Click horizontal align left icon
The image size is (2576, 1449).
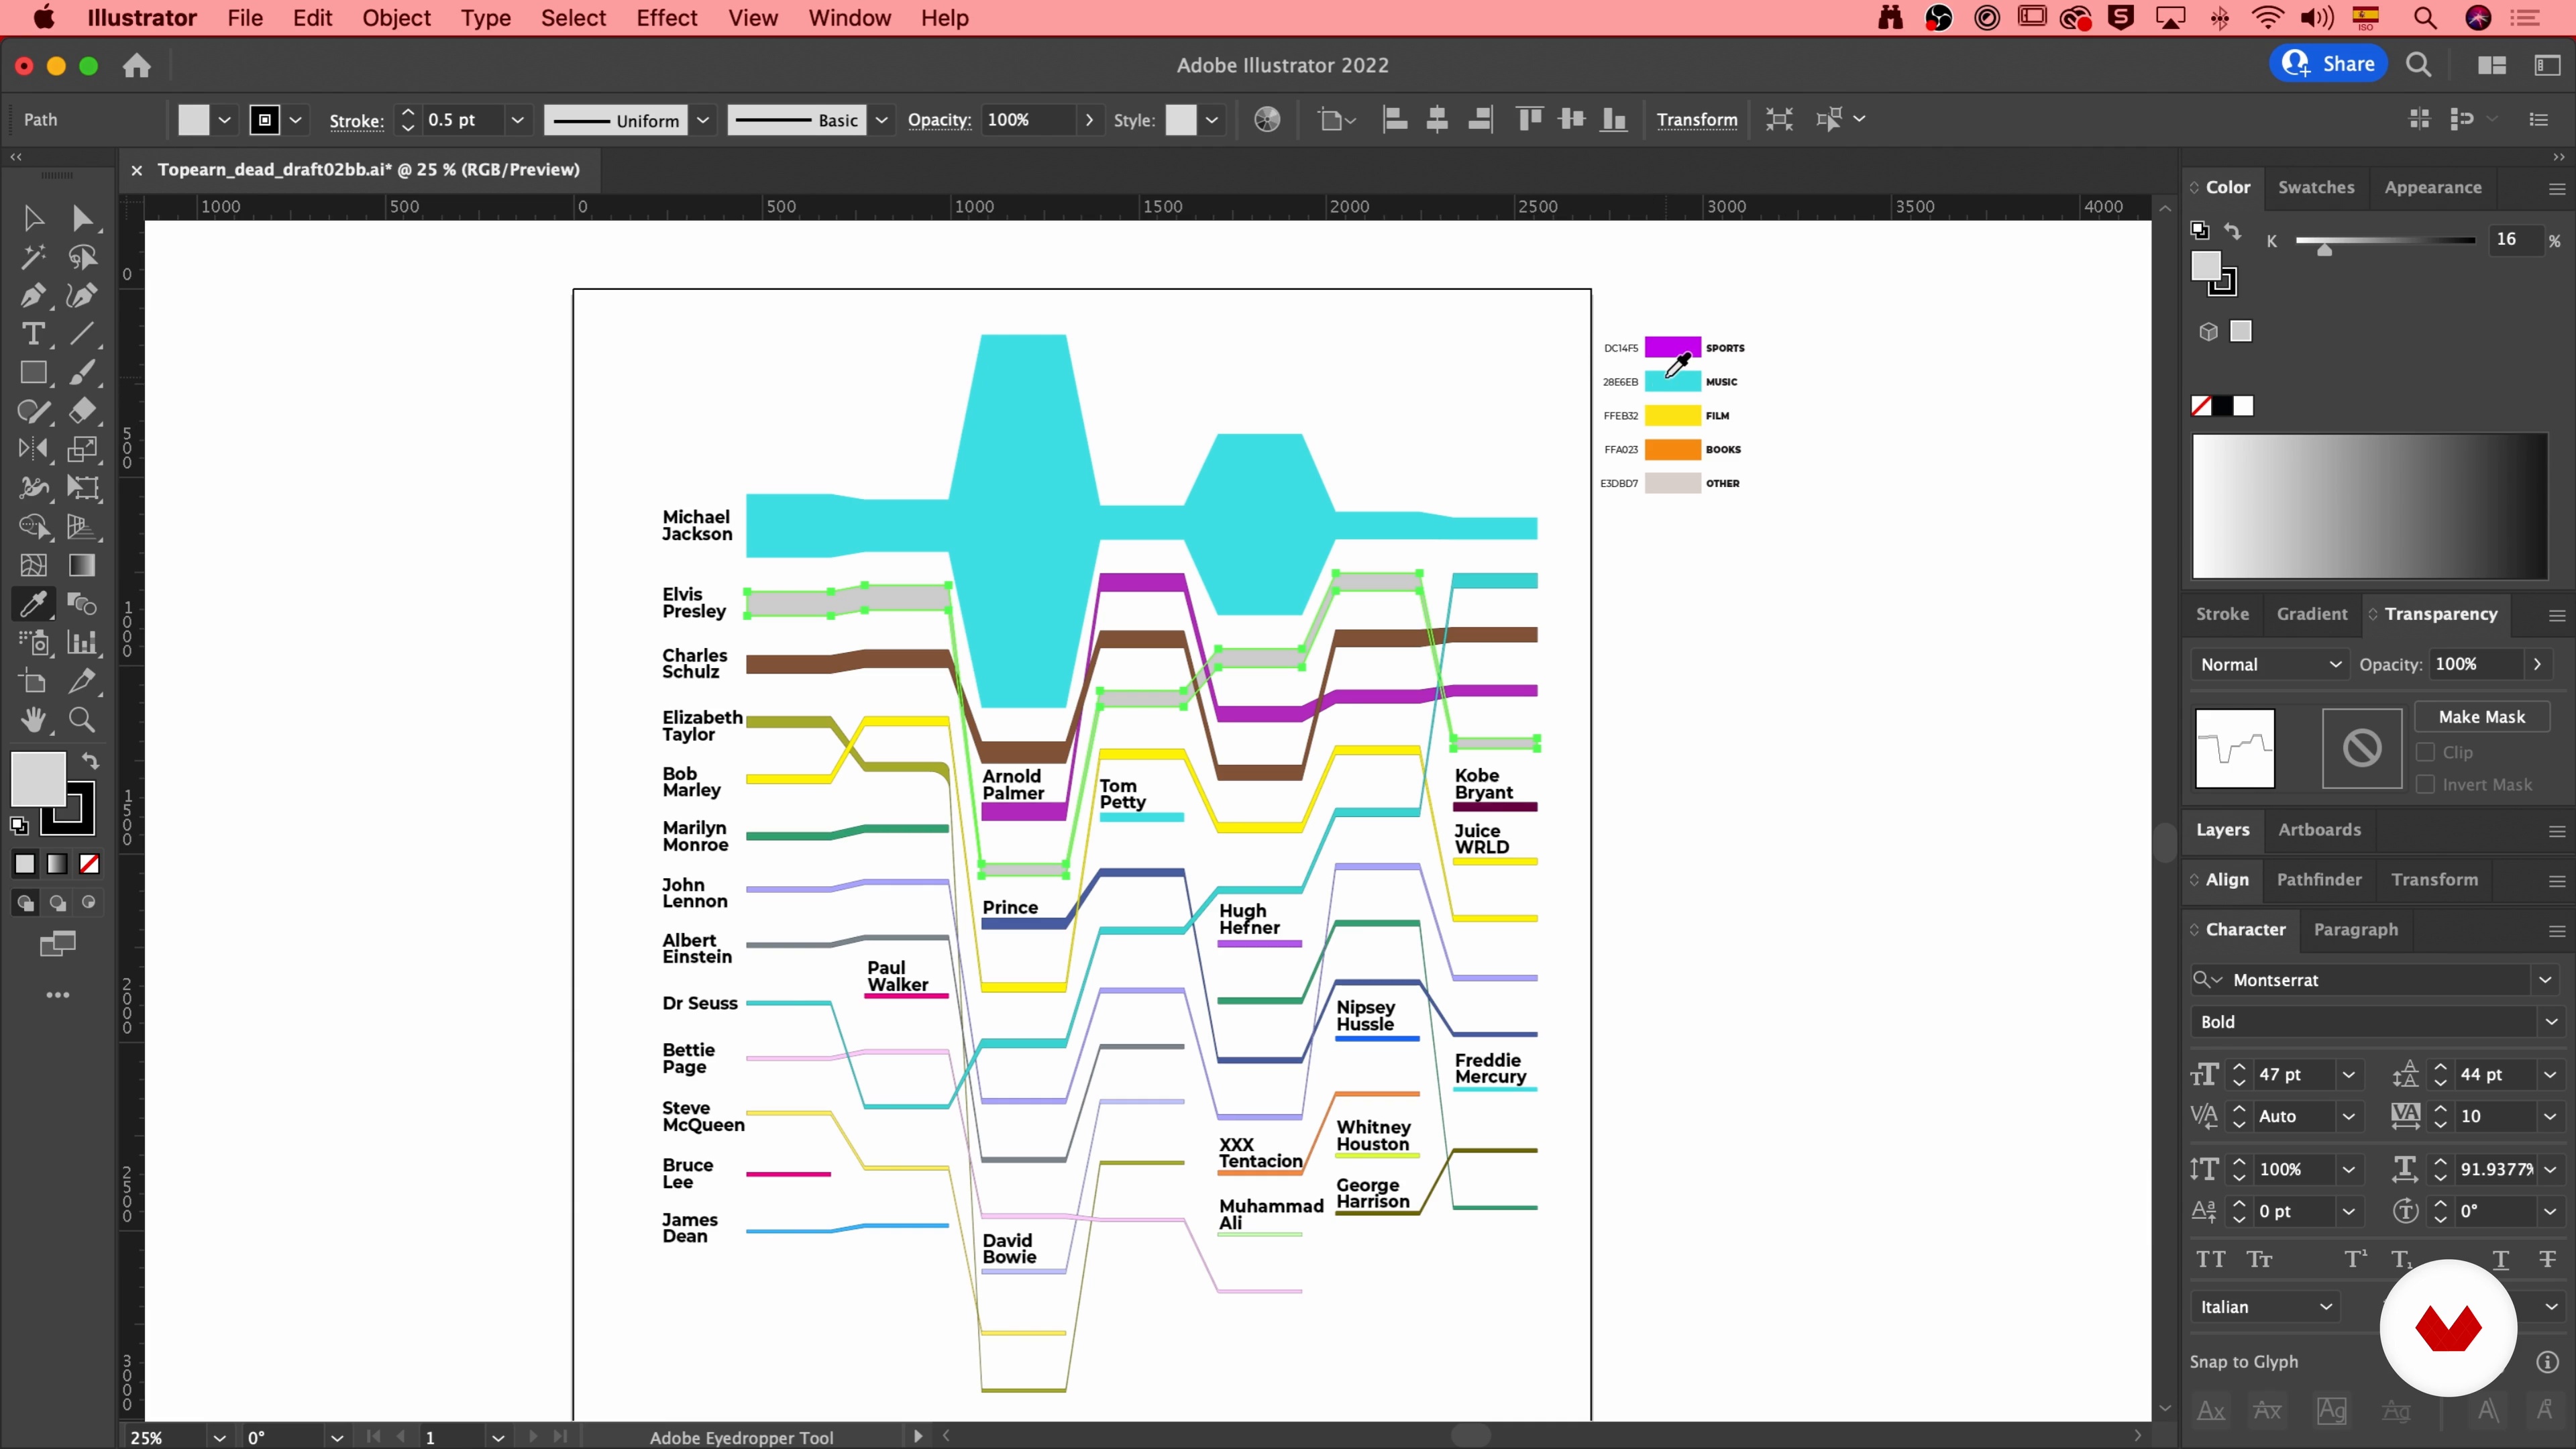coord(1395,120)
